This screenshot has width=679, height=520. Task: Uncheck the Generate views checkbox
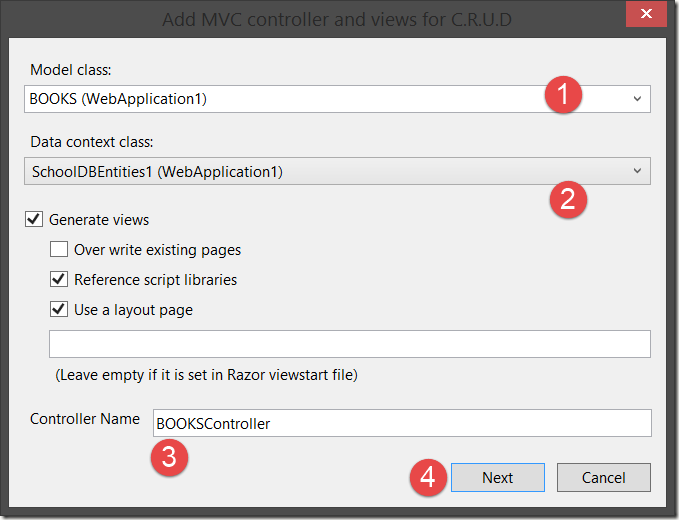(x=34, y=219)
